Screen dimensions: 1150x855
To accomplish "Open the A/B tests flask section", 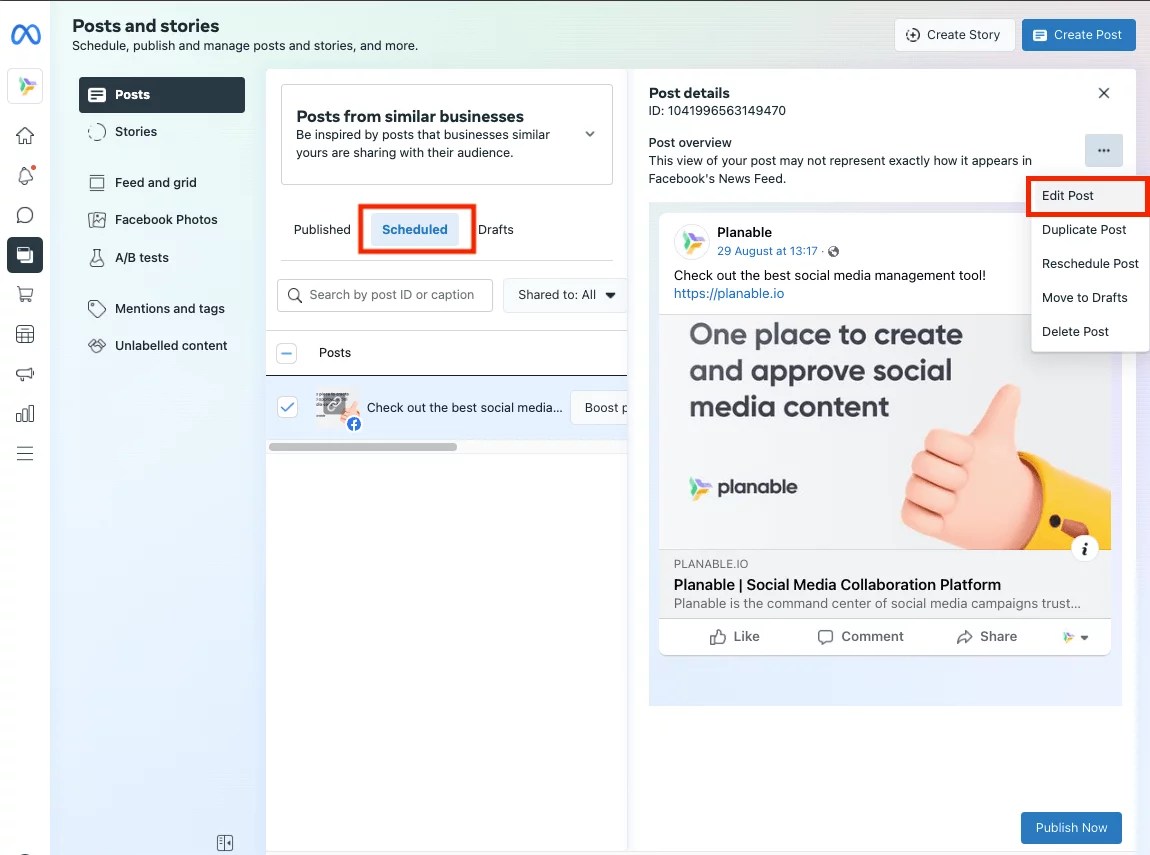I will [141, 257].
